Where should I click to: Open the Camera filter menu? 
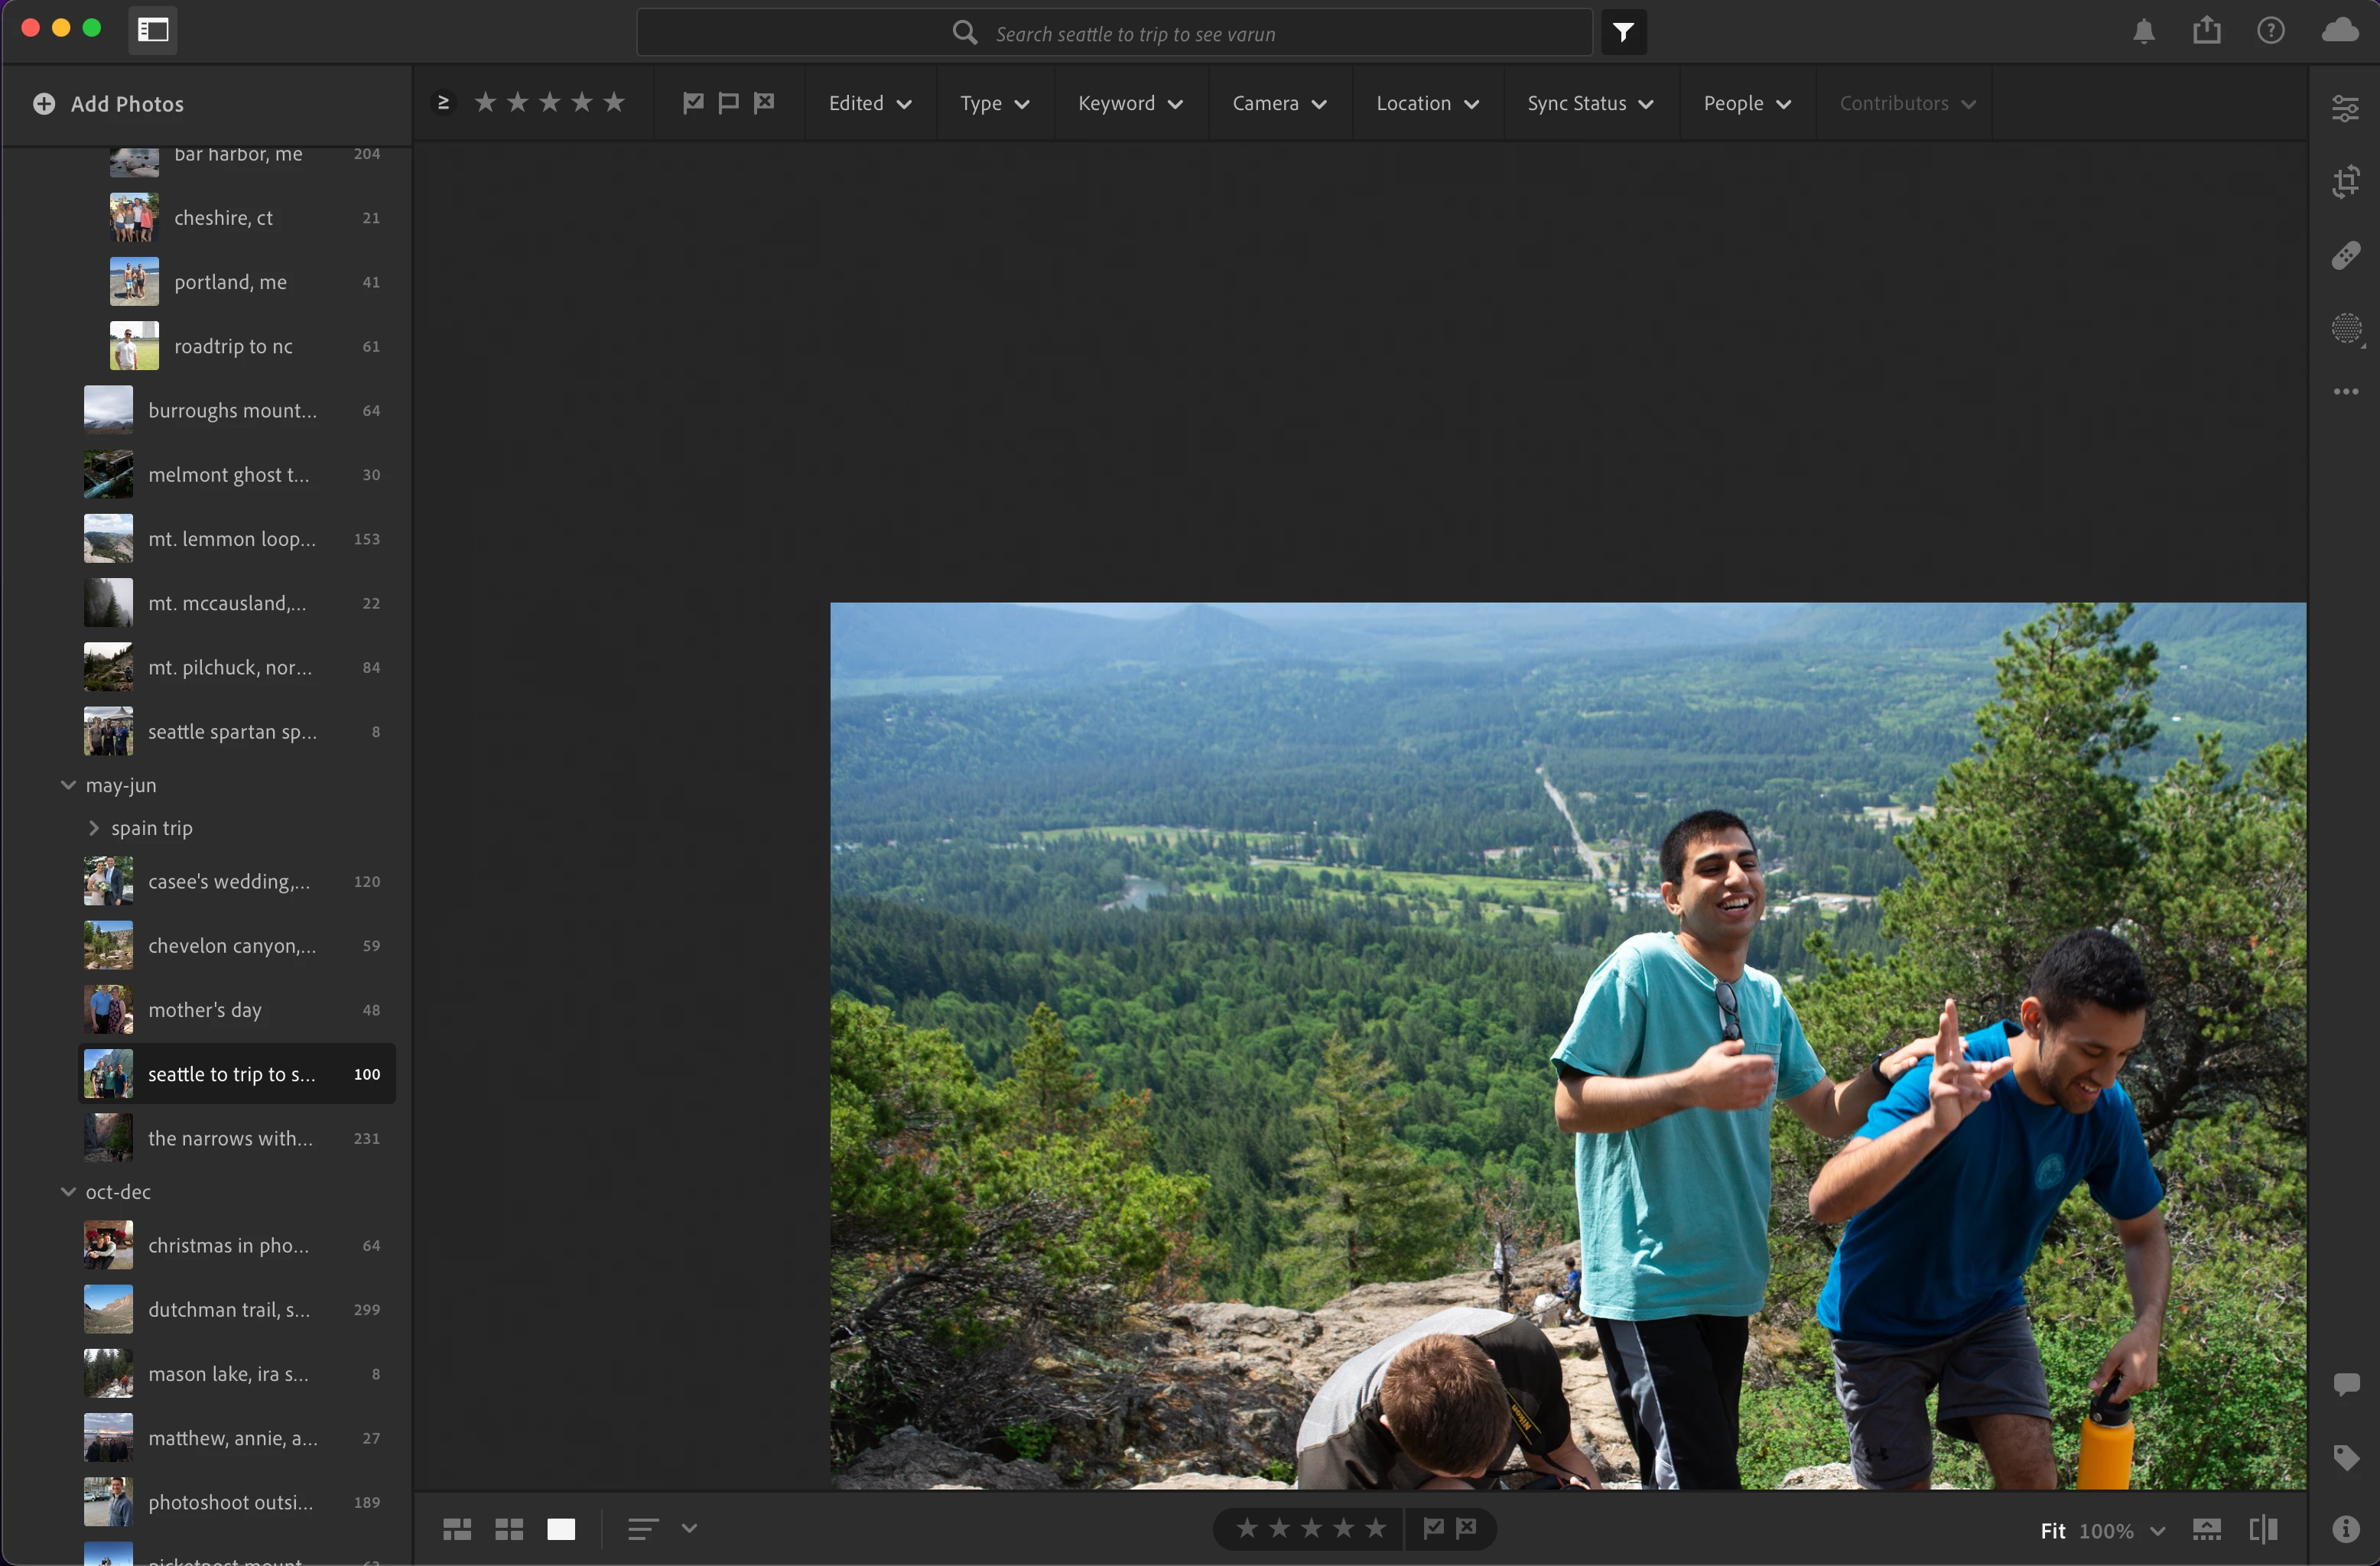[1278, 104]
